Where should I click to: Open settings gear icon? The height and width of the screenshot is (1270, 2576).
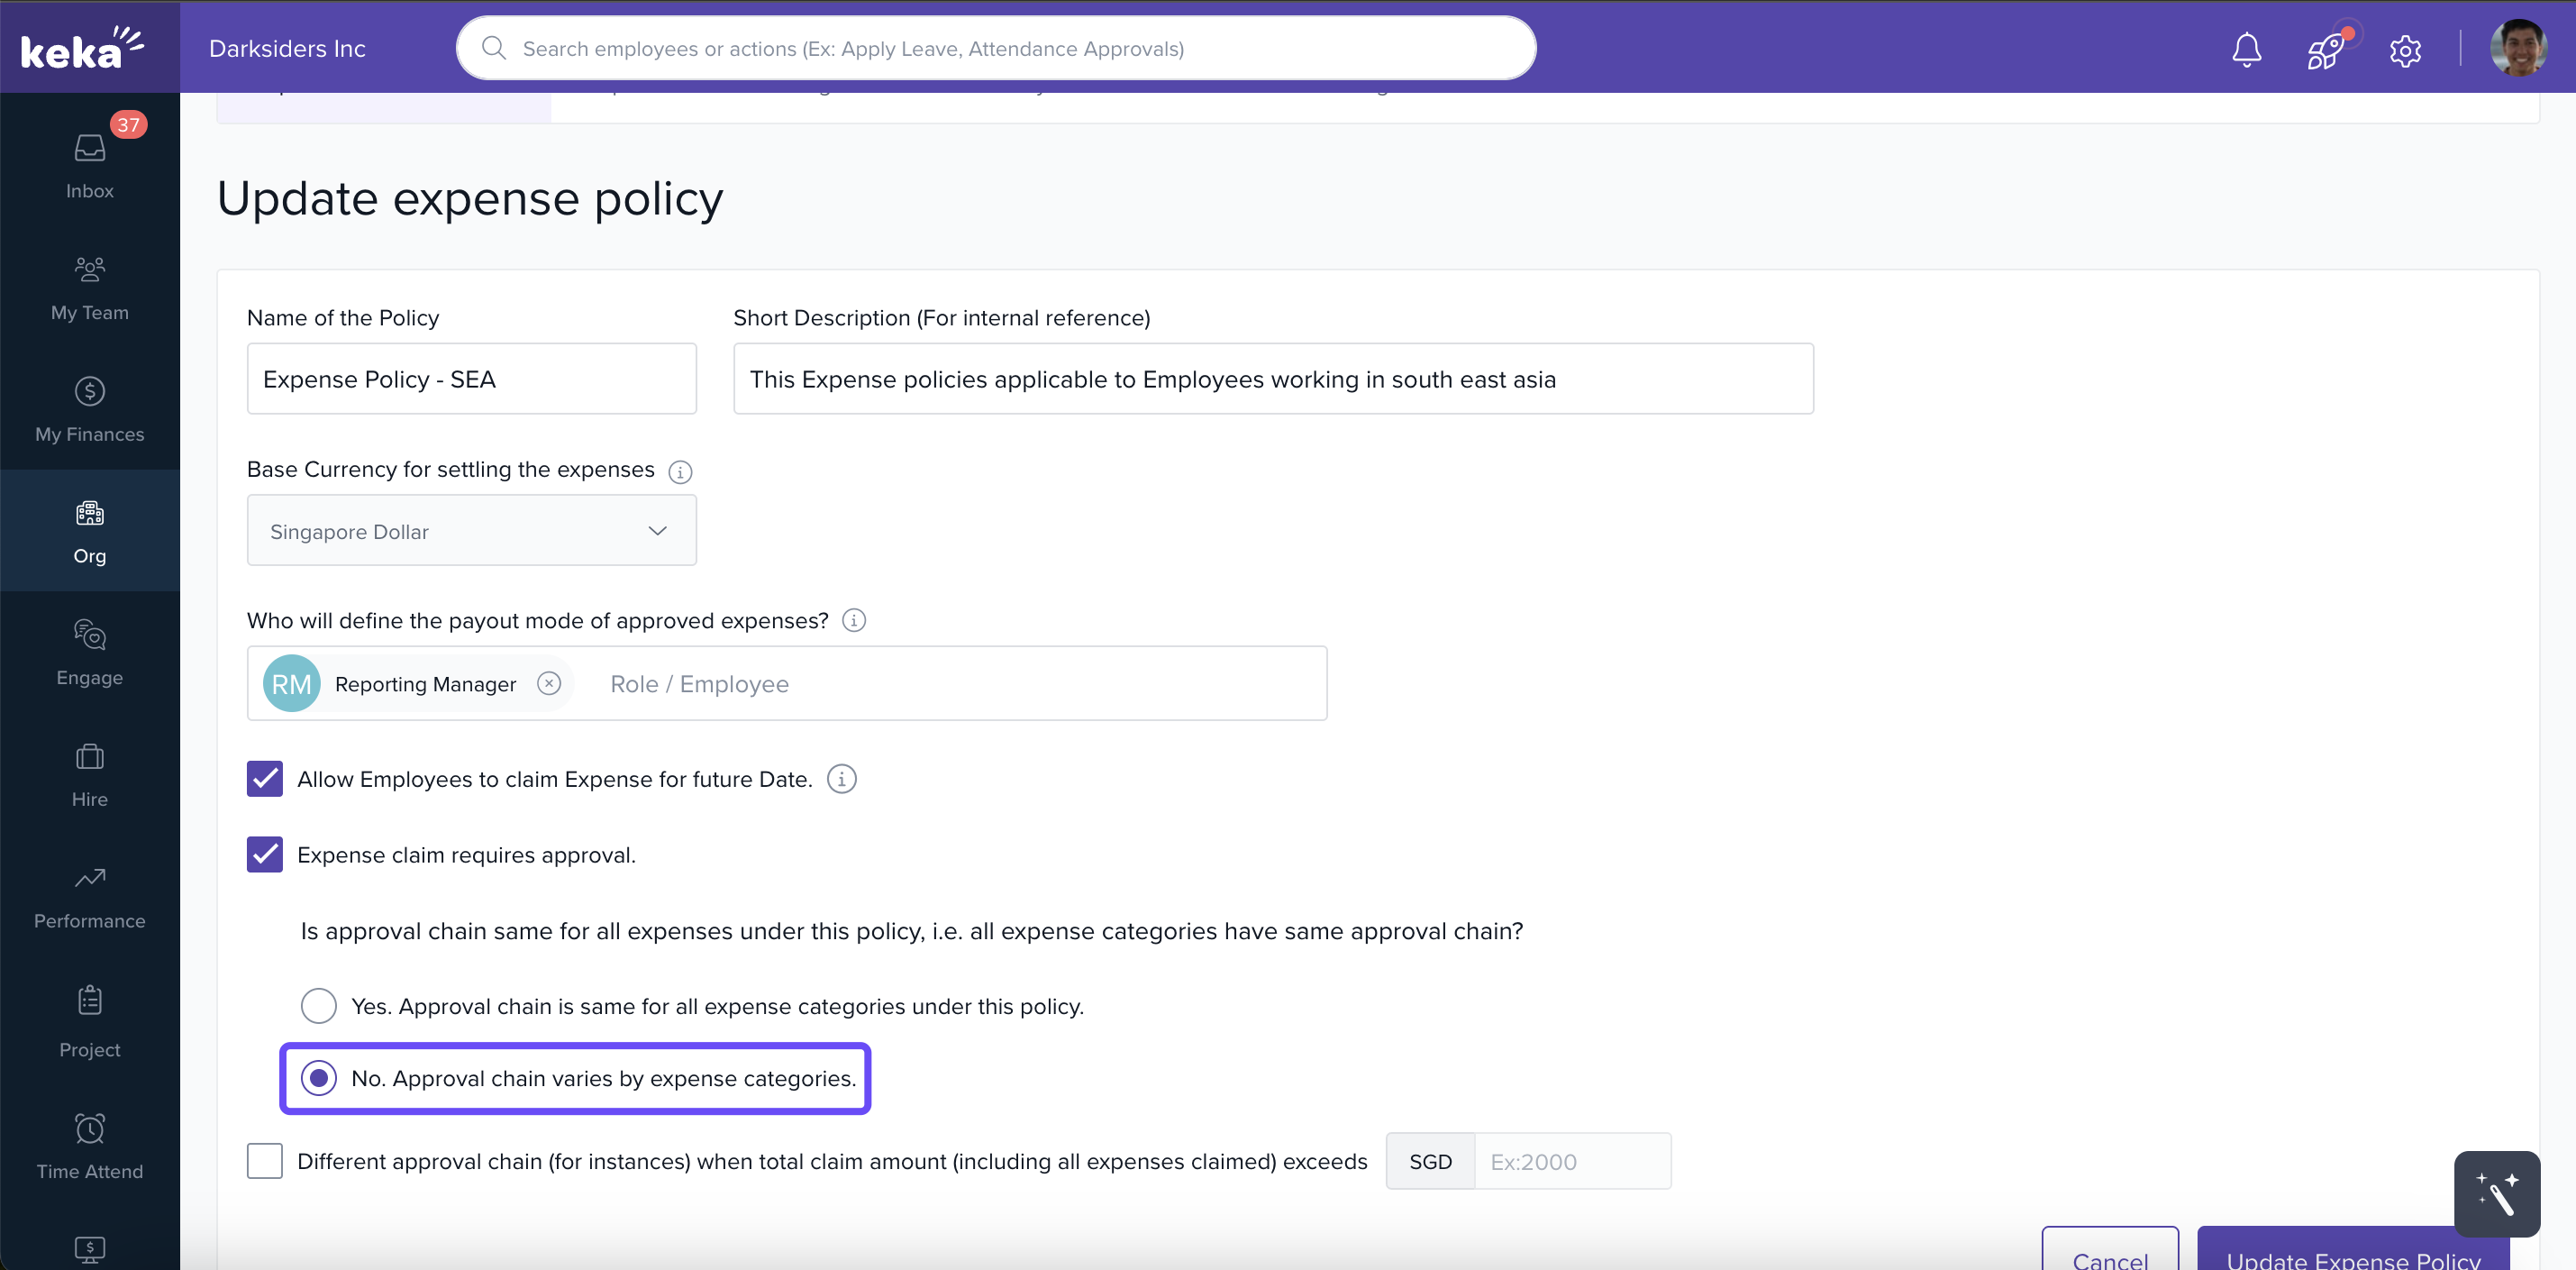[x=2405, y=49]
